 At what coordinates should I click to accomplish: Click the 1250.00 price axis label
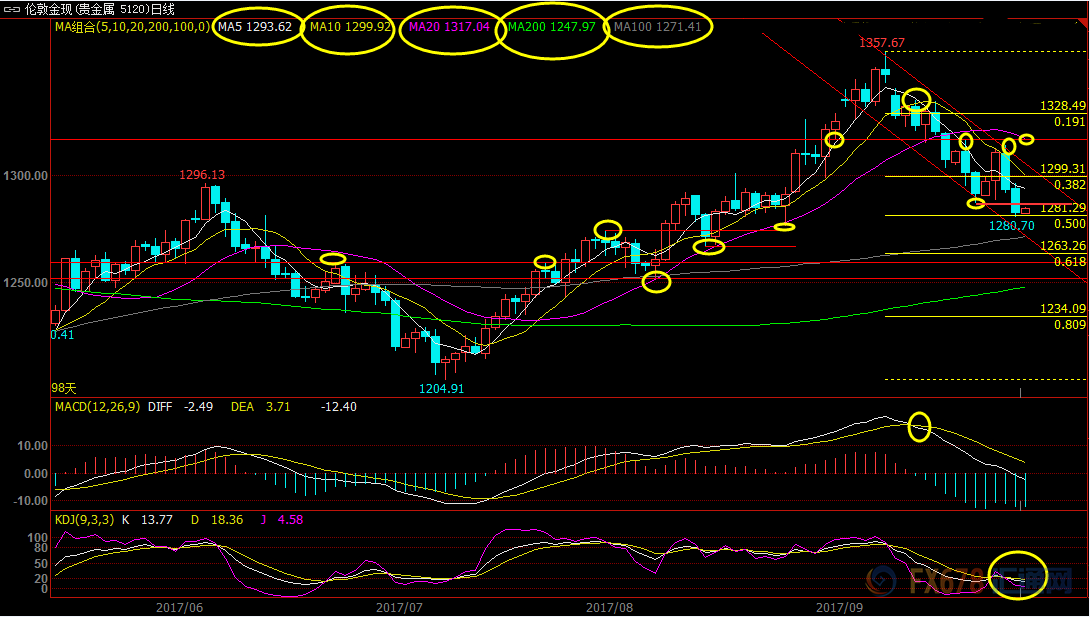(26, 283)
